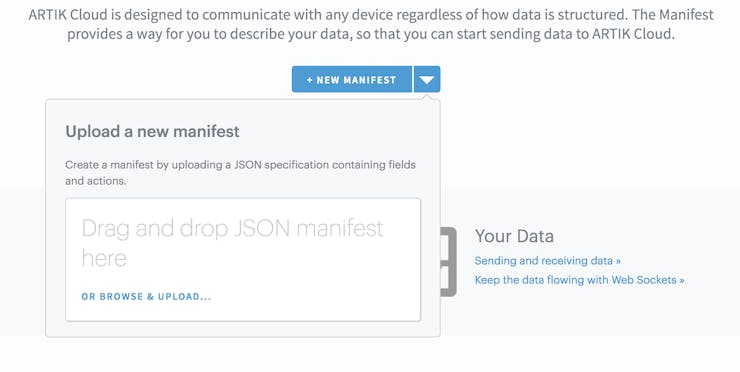Screen dimensions: 740x372
Task: Open Keep the data flowing with Web Sockets
Action: [580, 280]
